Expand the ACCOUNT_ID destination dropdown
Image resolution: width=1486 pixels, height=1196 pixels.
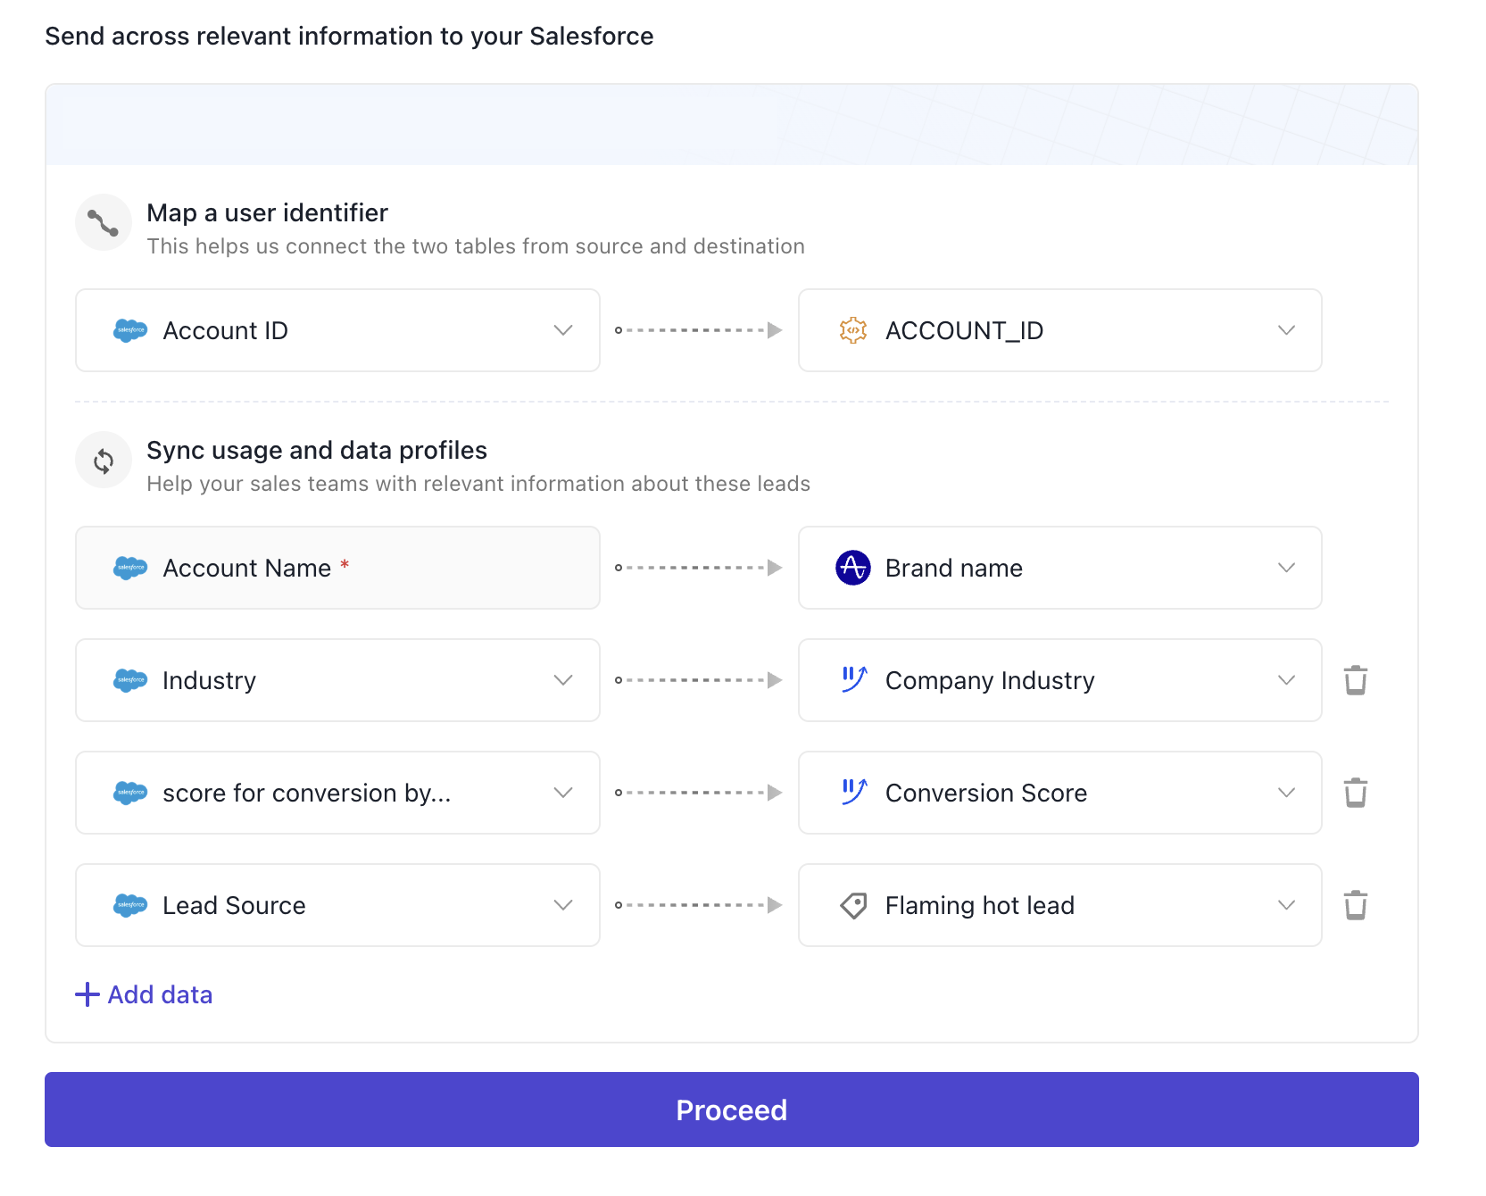coord(1286,331)
